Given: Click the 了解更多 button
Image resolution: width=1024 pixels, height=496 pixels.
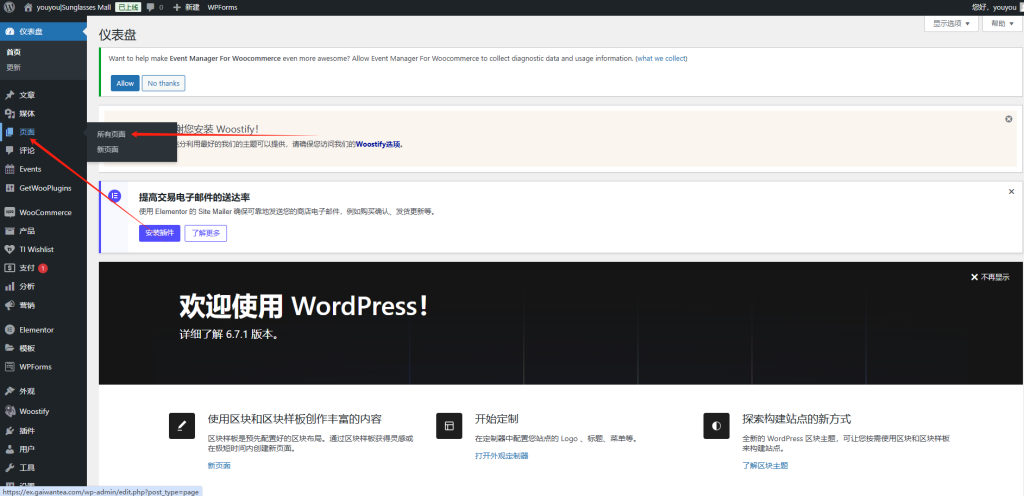Looking at the screenshot, I should (206, 233).
